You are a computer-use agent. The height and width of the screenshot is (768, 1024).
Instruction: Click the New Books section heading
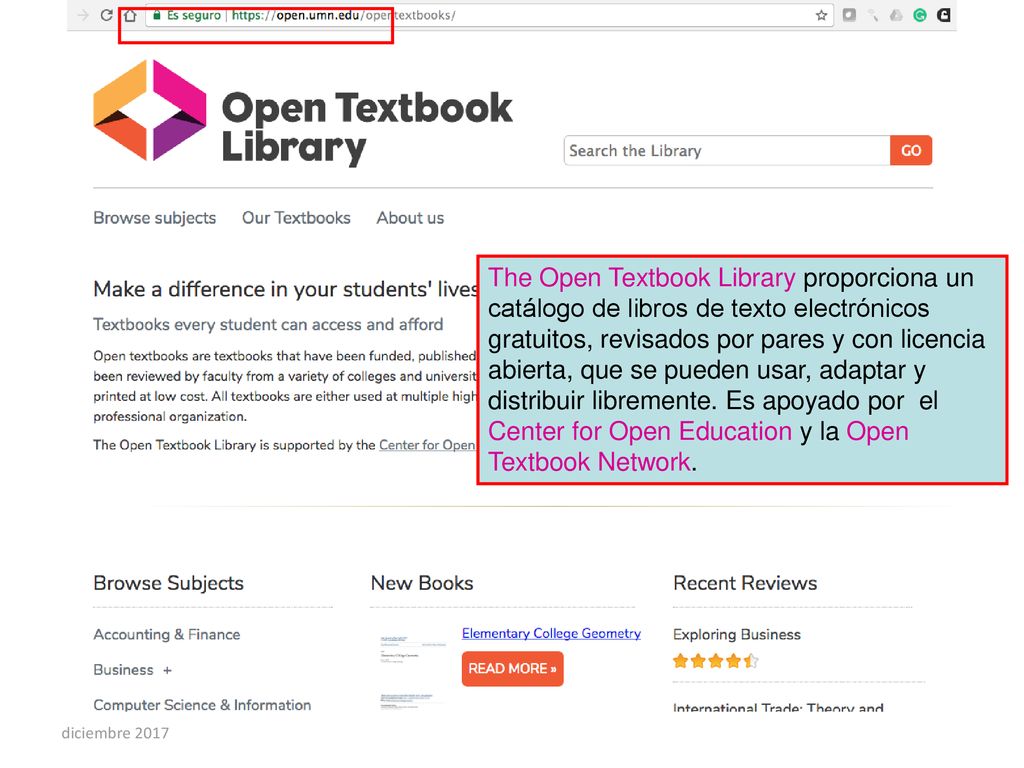pos(422,583)
